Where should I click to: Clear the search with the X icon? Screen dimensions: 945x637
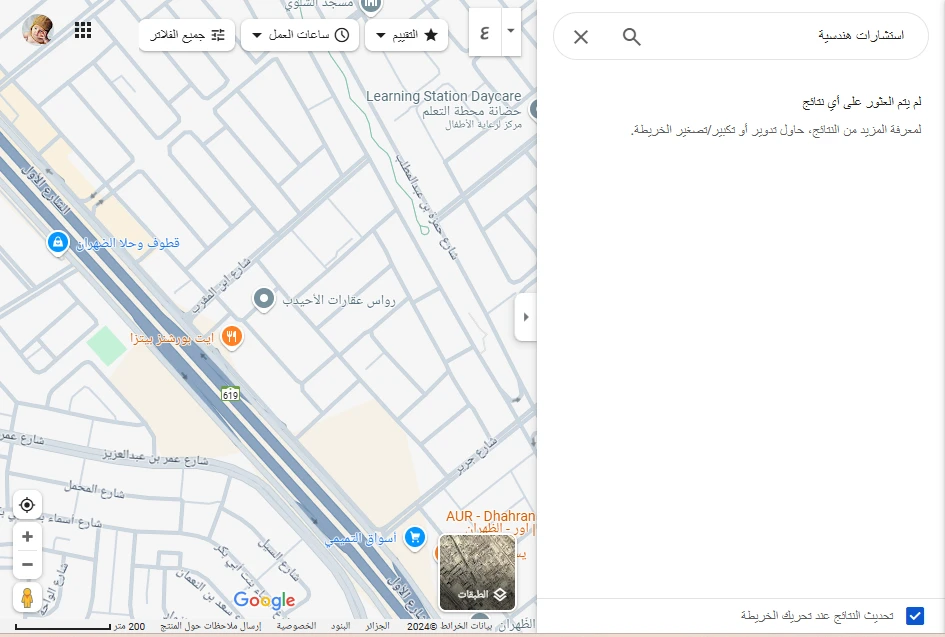581,37
